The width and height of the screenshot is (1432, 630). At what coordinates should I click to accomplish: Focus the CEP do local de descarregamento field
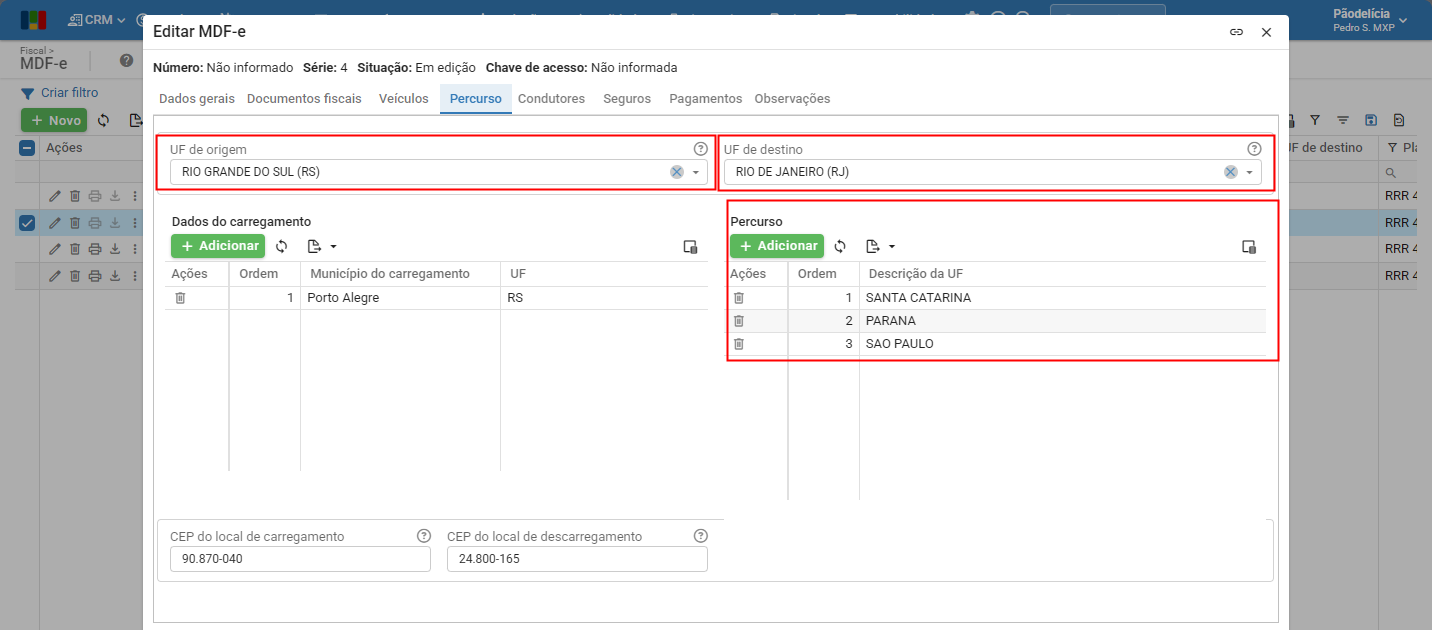click(577, 559)
